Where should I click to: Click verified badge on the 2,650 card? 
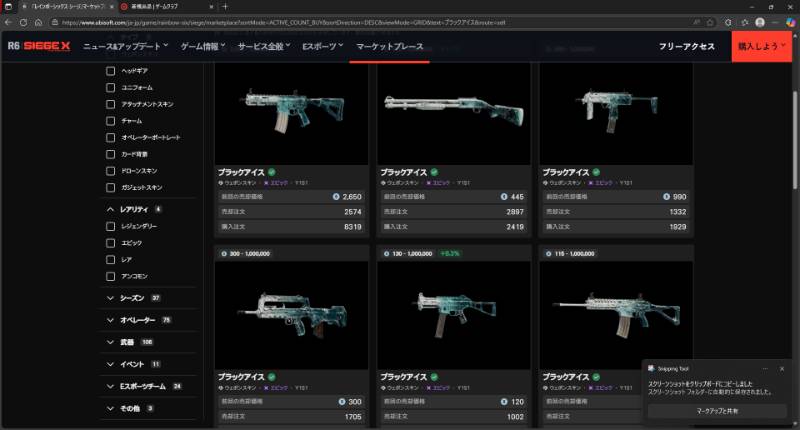click(x=271, y=172)
